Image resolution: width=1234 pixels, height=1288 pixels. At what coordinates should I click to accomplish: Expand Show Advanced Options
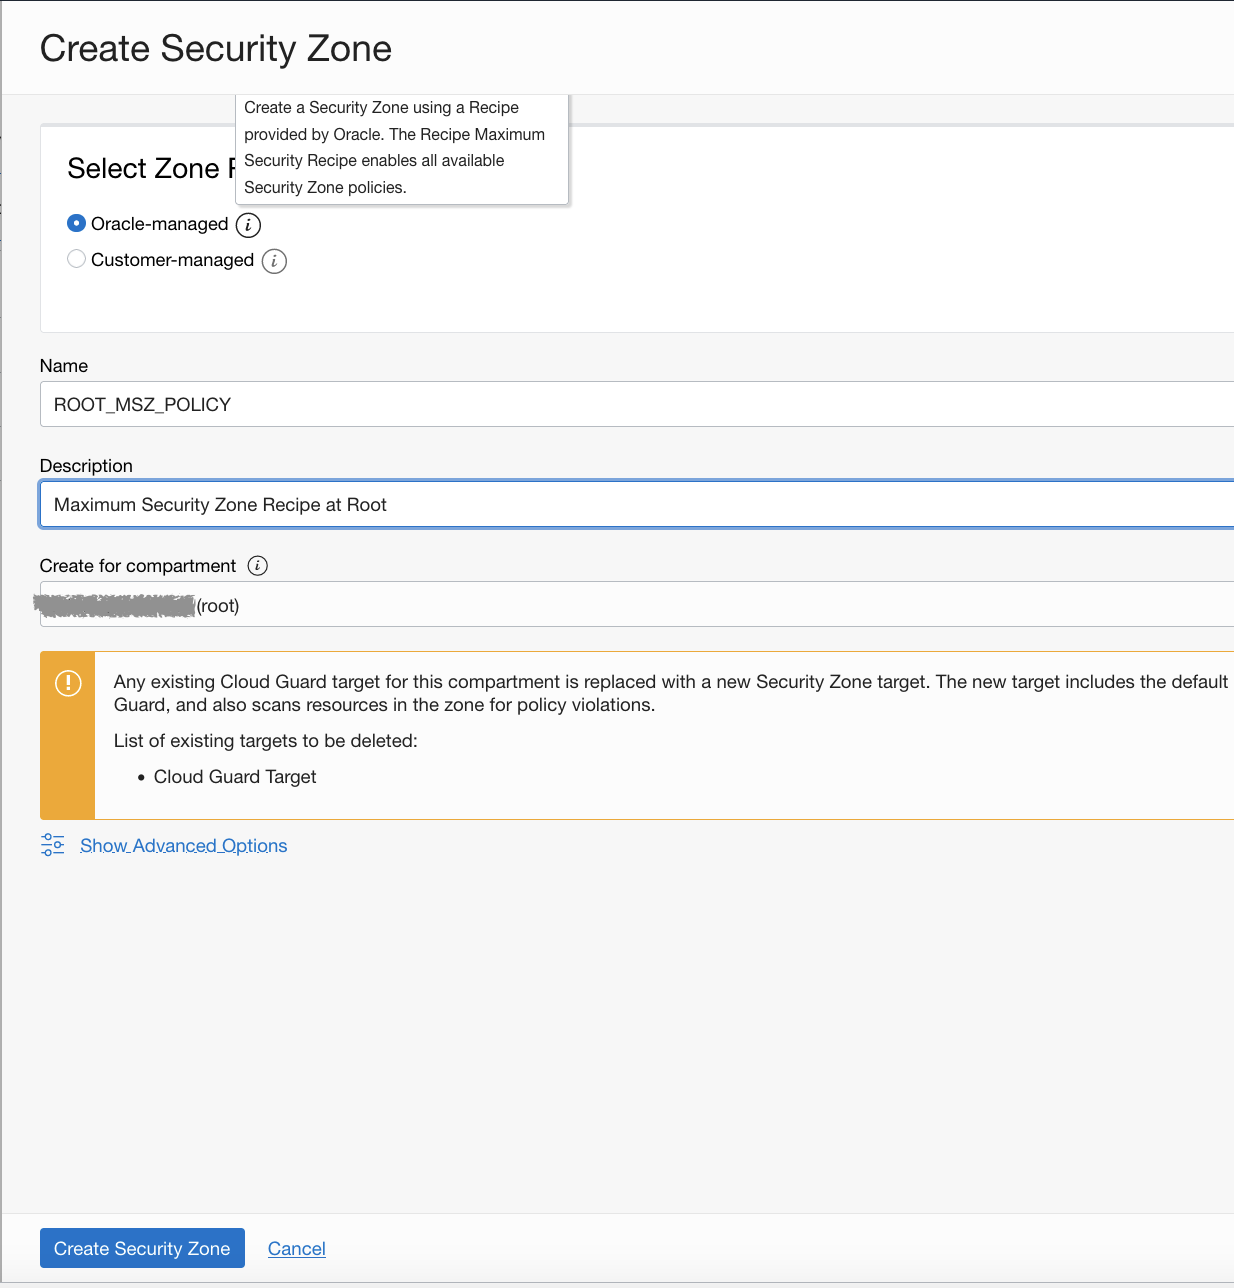point(183,845)
